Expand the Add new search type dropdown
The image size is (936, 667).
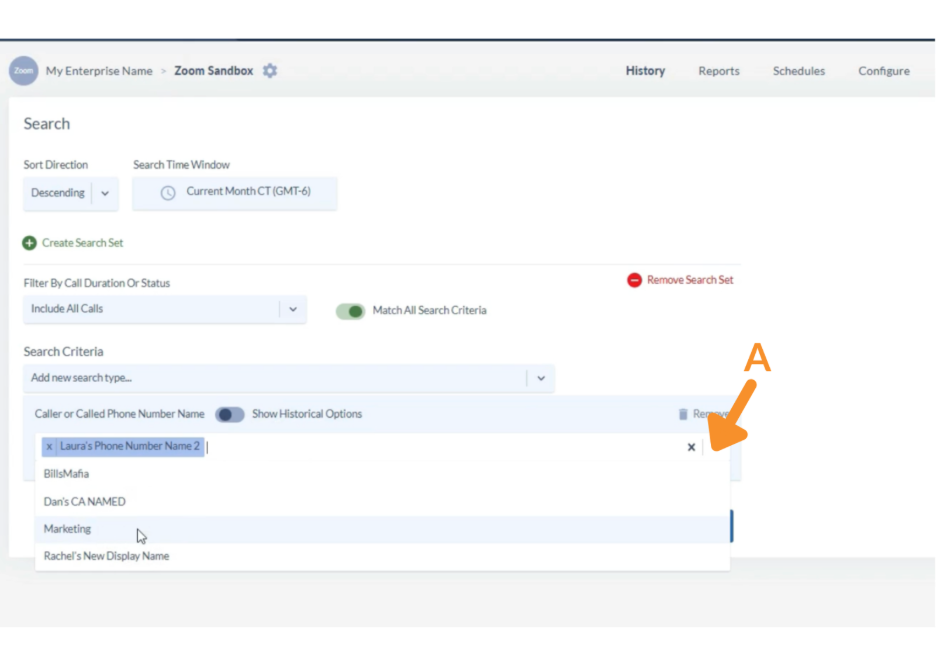pyautogui.click(x=540, y=378)
